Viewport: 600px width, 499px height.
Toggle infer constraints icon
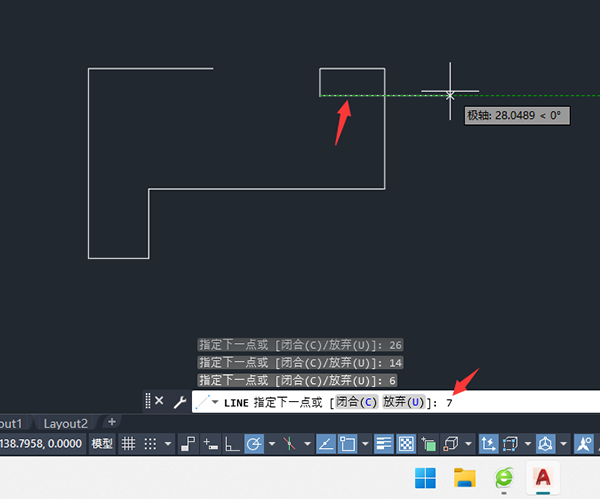[188, 444]
